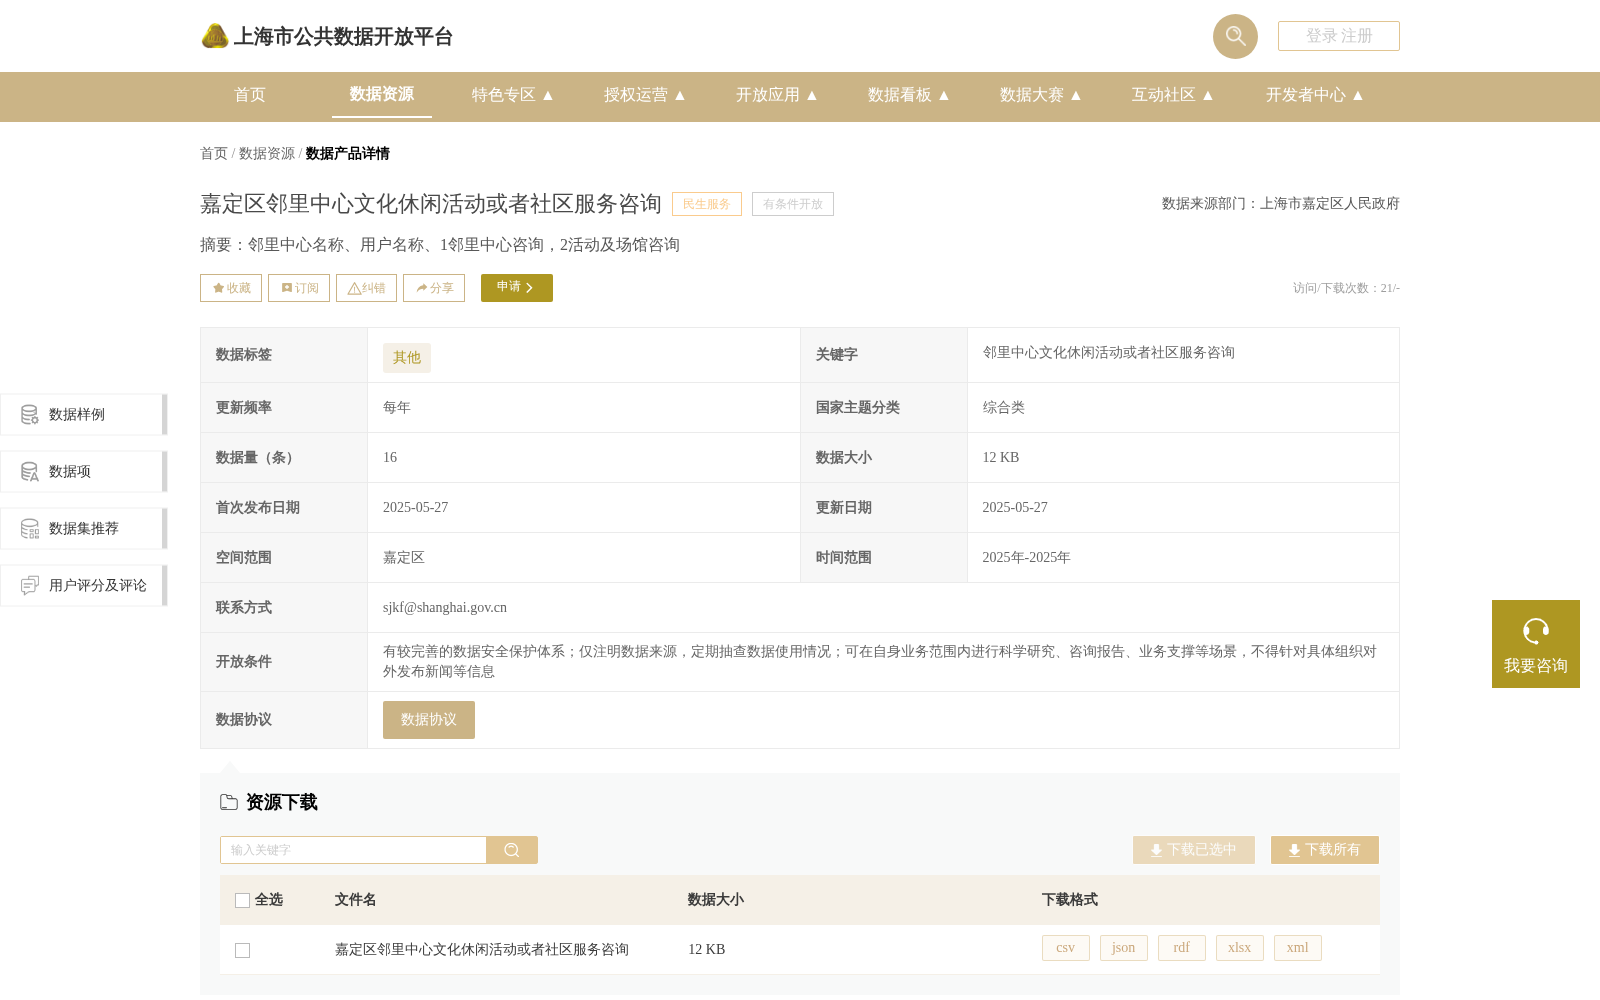Click the 数据来源部门 上海市嘉定区人民政府 text
The height and width of the screenshot is (1000, 1600).
pos(1281,204)
